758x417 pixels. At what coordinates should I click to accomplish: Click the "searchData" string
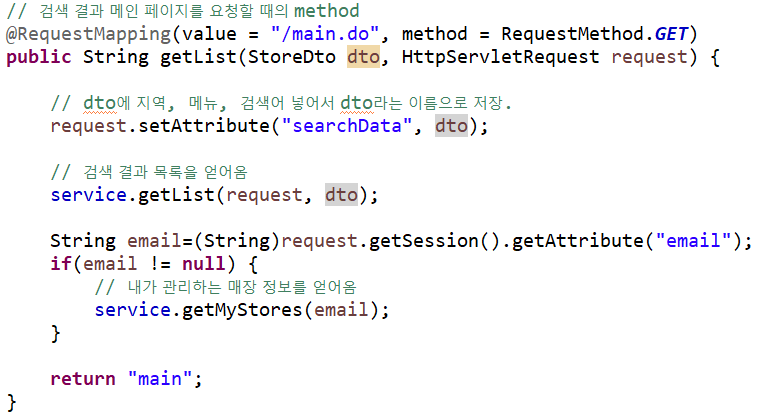coord(347,126)
